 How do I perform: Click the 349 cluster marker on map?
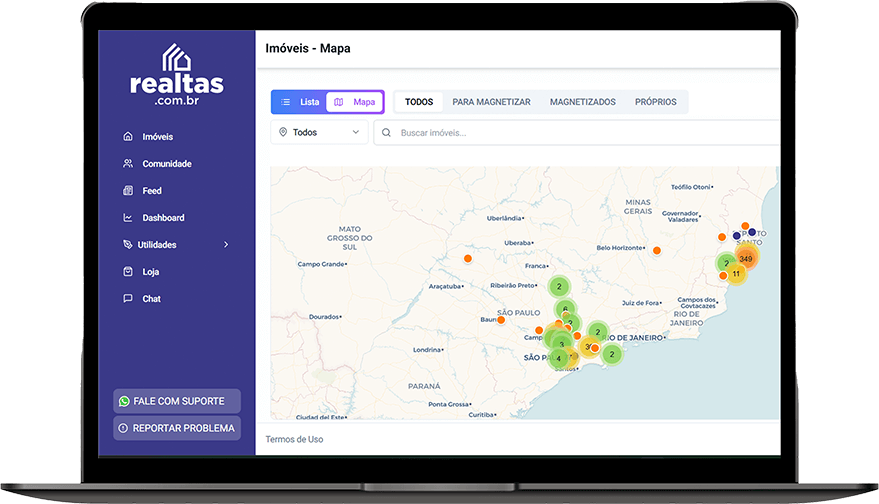coord(746,258)
